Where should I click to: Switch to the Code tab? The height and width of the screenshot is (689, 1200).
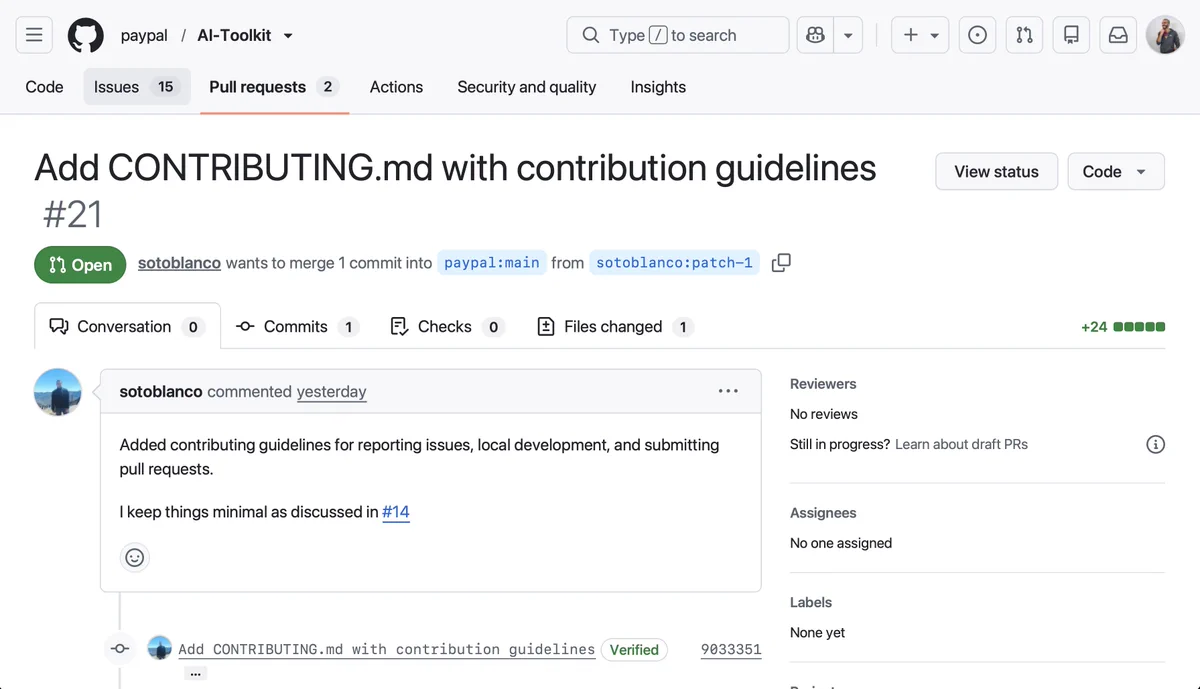44,87
